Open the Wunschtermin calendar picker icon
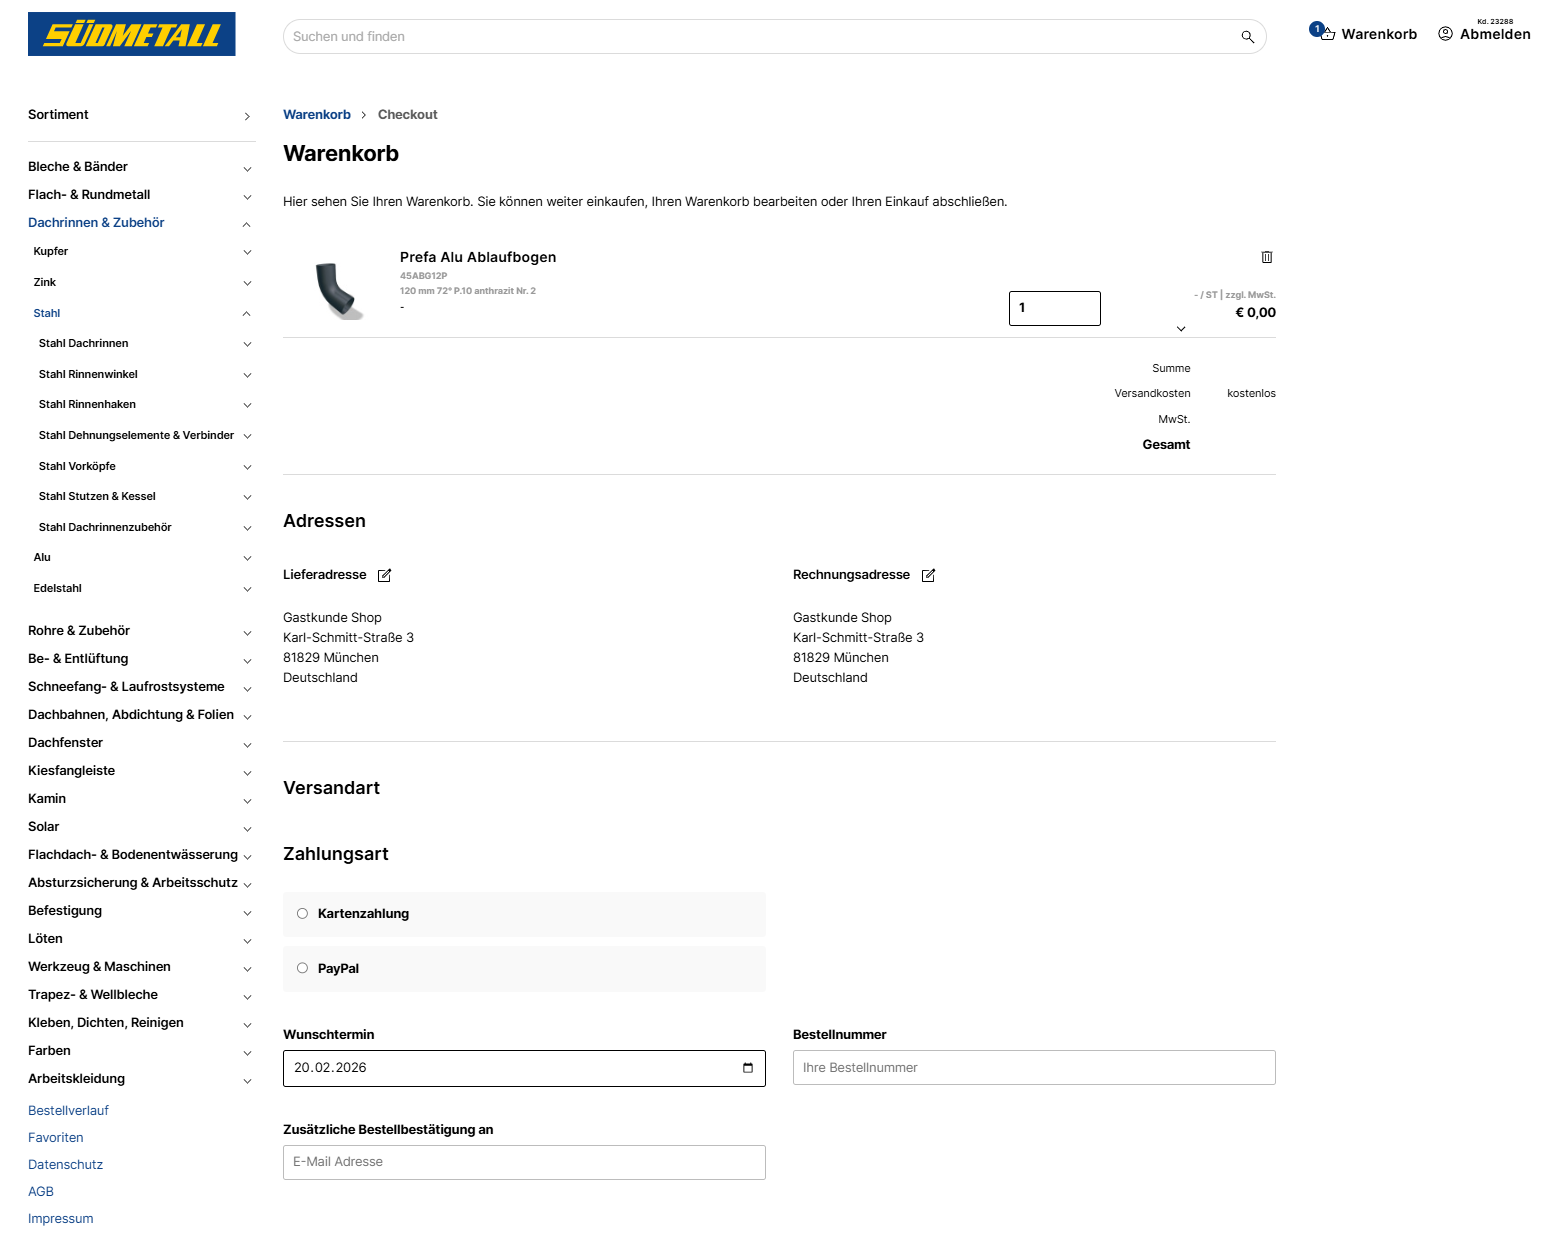 (748, 1068)
